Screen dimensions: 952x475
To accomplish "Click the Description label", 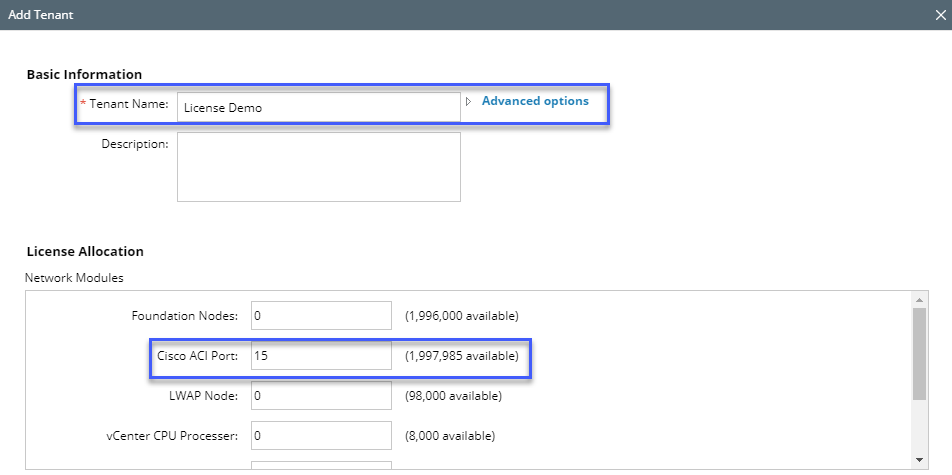I will coord(135,144).
